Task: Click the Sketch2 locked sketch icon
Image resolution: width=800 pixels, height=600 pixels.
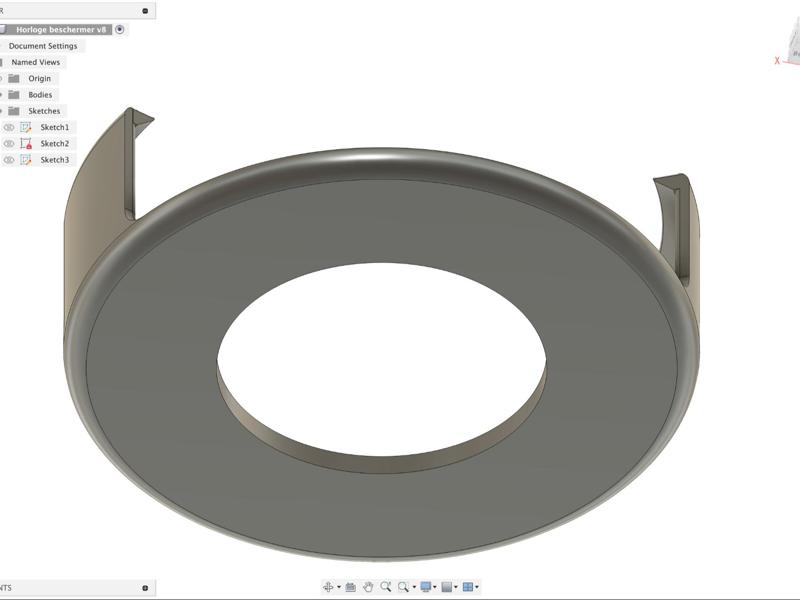Action: [x=26, y=143]
